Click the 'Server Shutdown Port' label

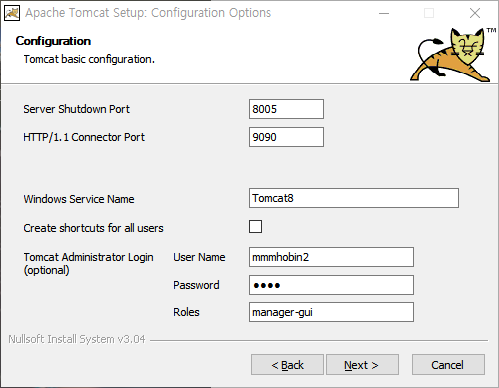76,109
